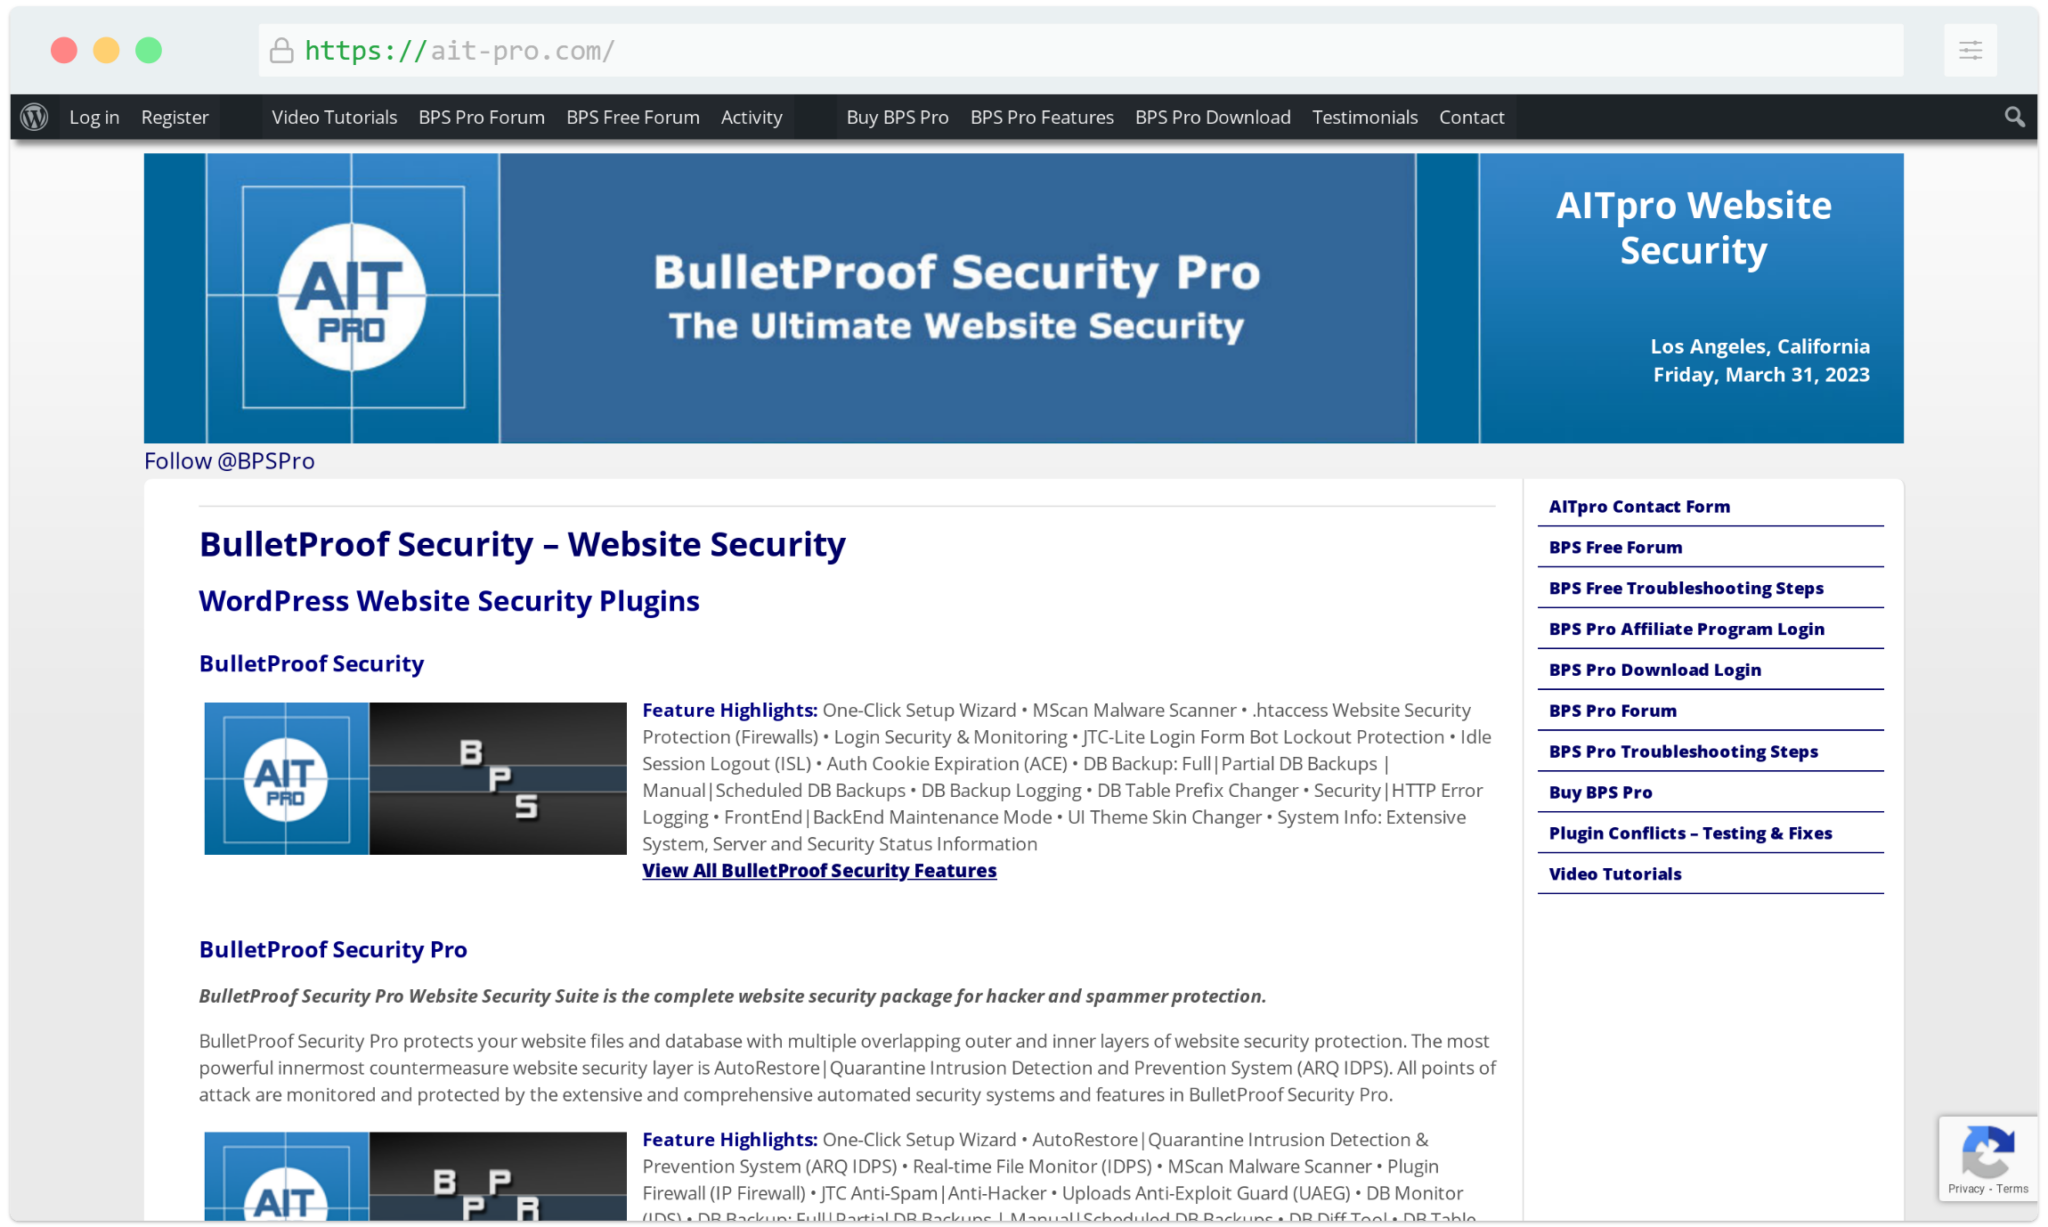Open BPS Pro Forum in top menu

point(481,117)
